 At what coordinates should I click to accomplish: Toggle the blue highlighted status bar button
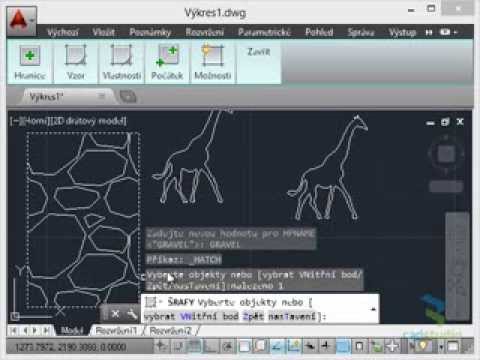(x=343, y=347)
